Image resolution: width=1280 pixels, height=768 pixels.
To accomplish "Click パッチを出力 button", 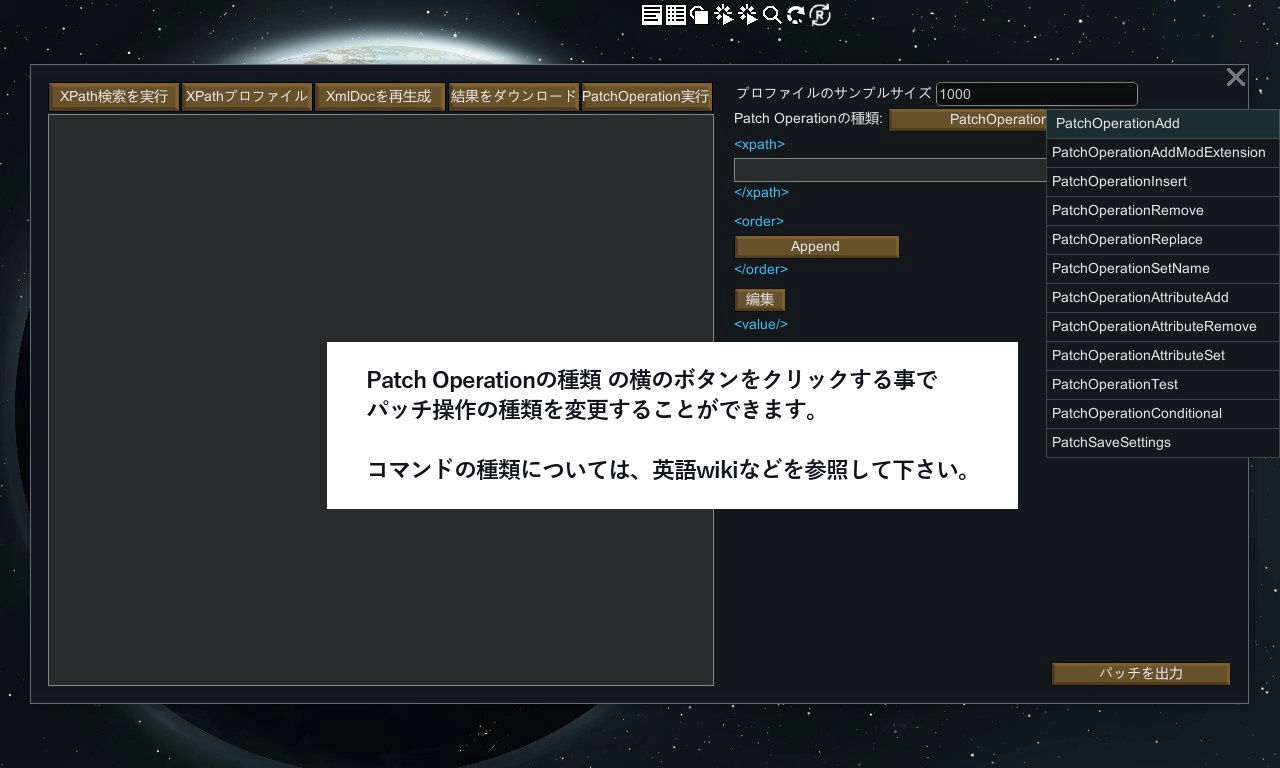I will 1141,674.
